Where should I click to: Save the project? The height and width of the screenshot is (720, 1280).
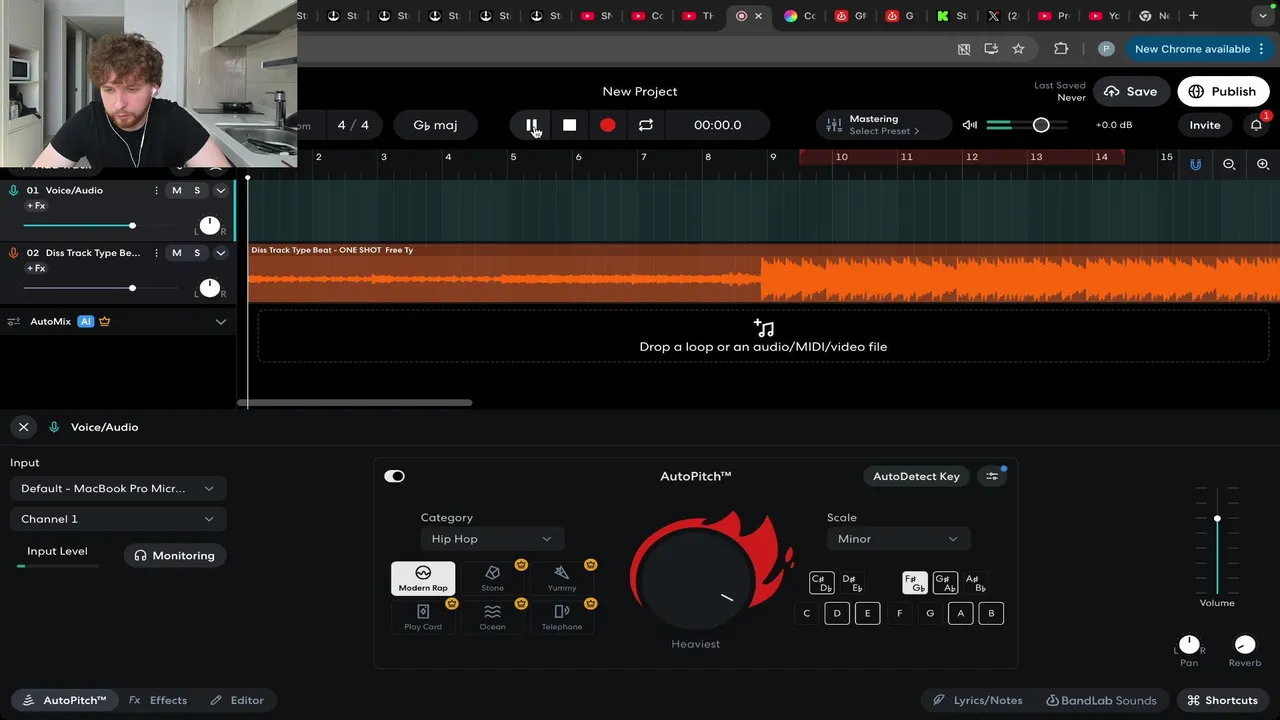click(1131, 91)
